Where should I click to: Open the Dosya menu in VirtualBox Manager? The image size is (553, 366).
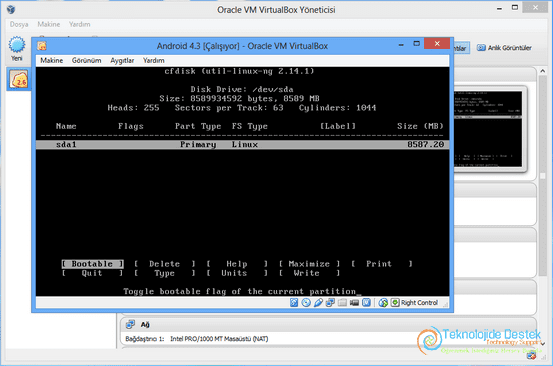[x=19, y=24]
